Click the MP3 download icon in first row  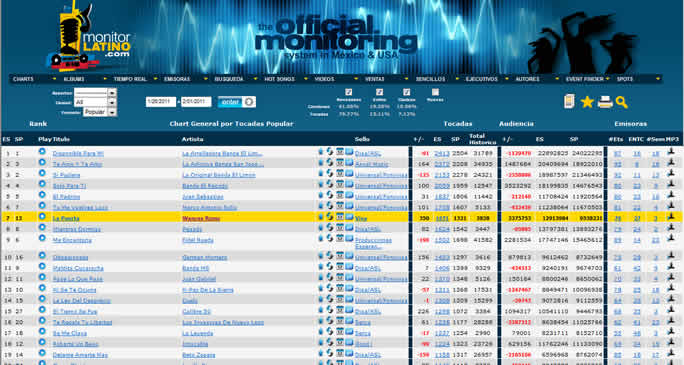[x=671, y=151]
